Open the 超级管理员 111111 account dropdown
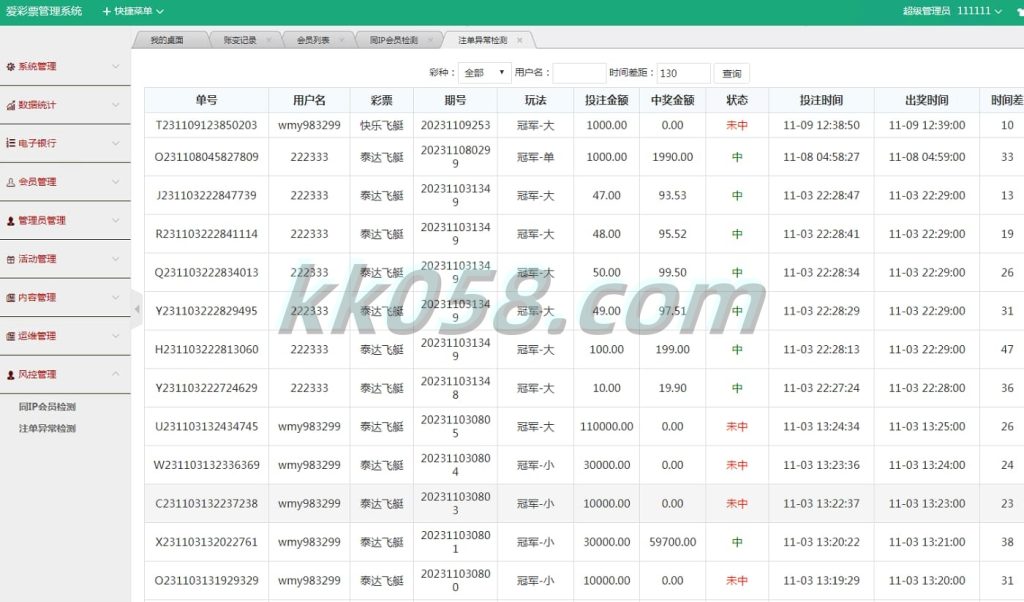The image size is (1024, 602). [x=952, y=11]
